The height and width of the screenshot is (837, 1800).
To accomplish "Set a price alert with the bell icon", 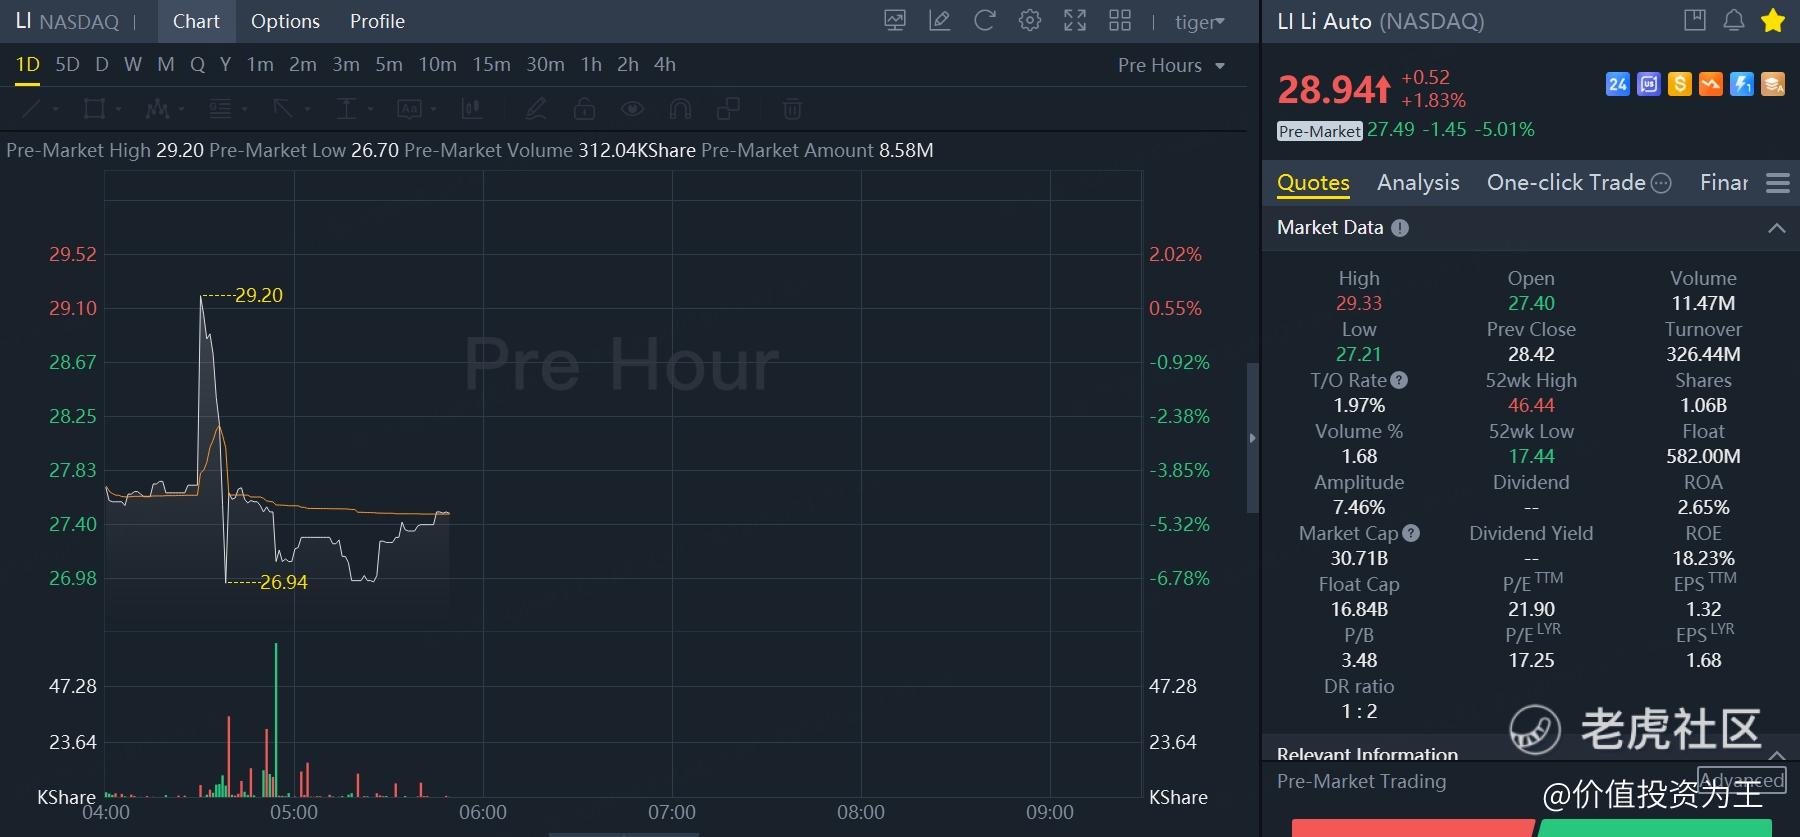I will point(1734,20).
